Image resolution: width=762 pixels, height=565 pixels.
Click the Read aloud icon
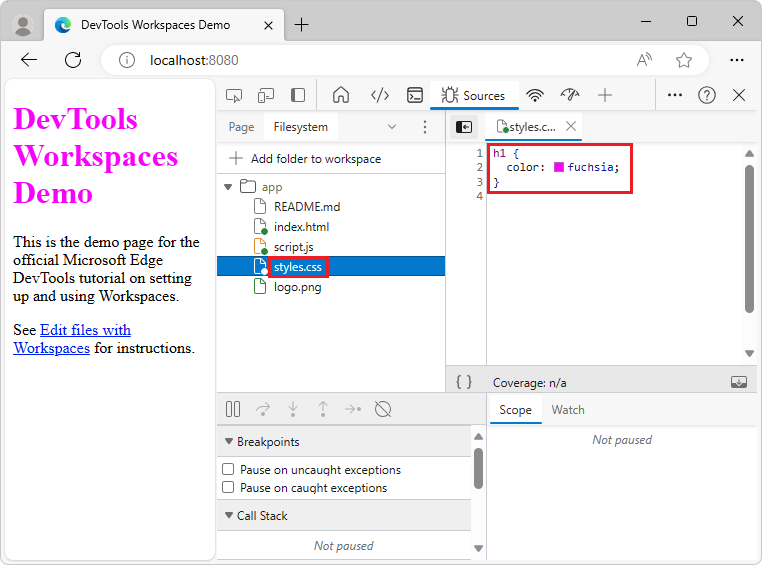pos(644,60)
